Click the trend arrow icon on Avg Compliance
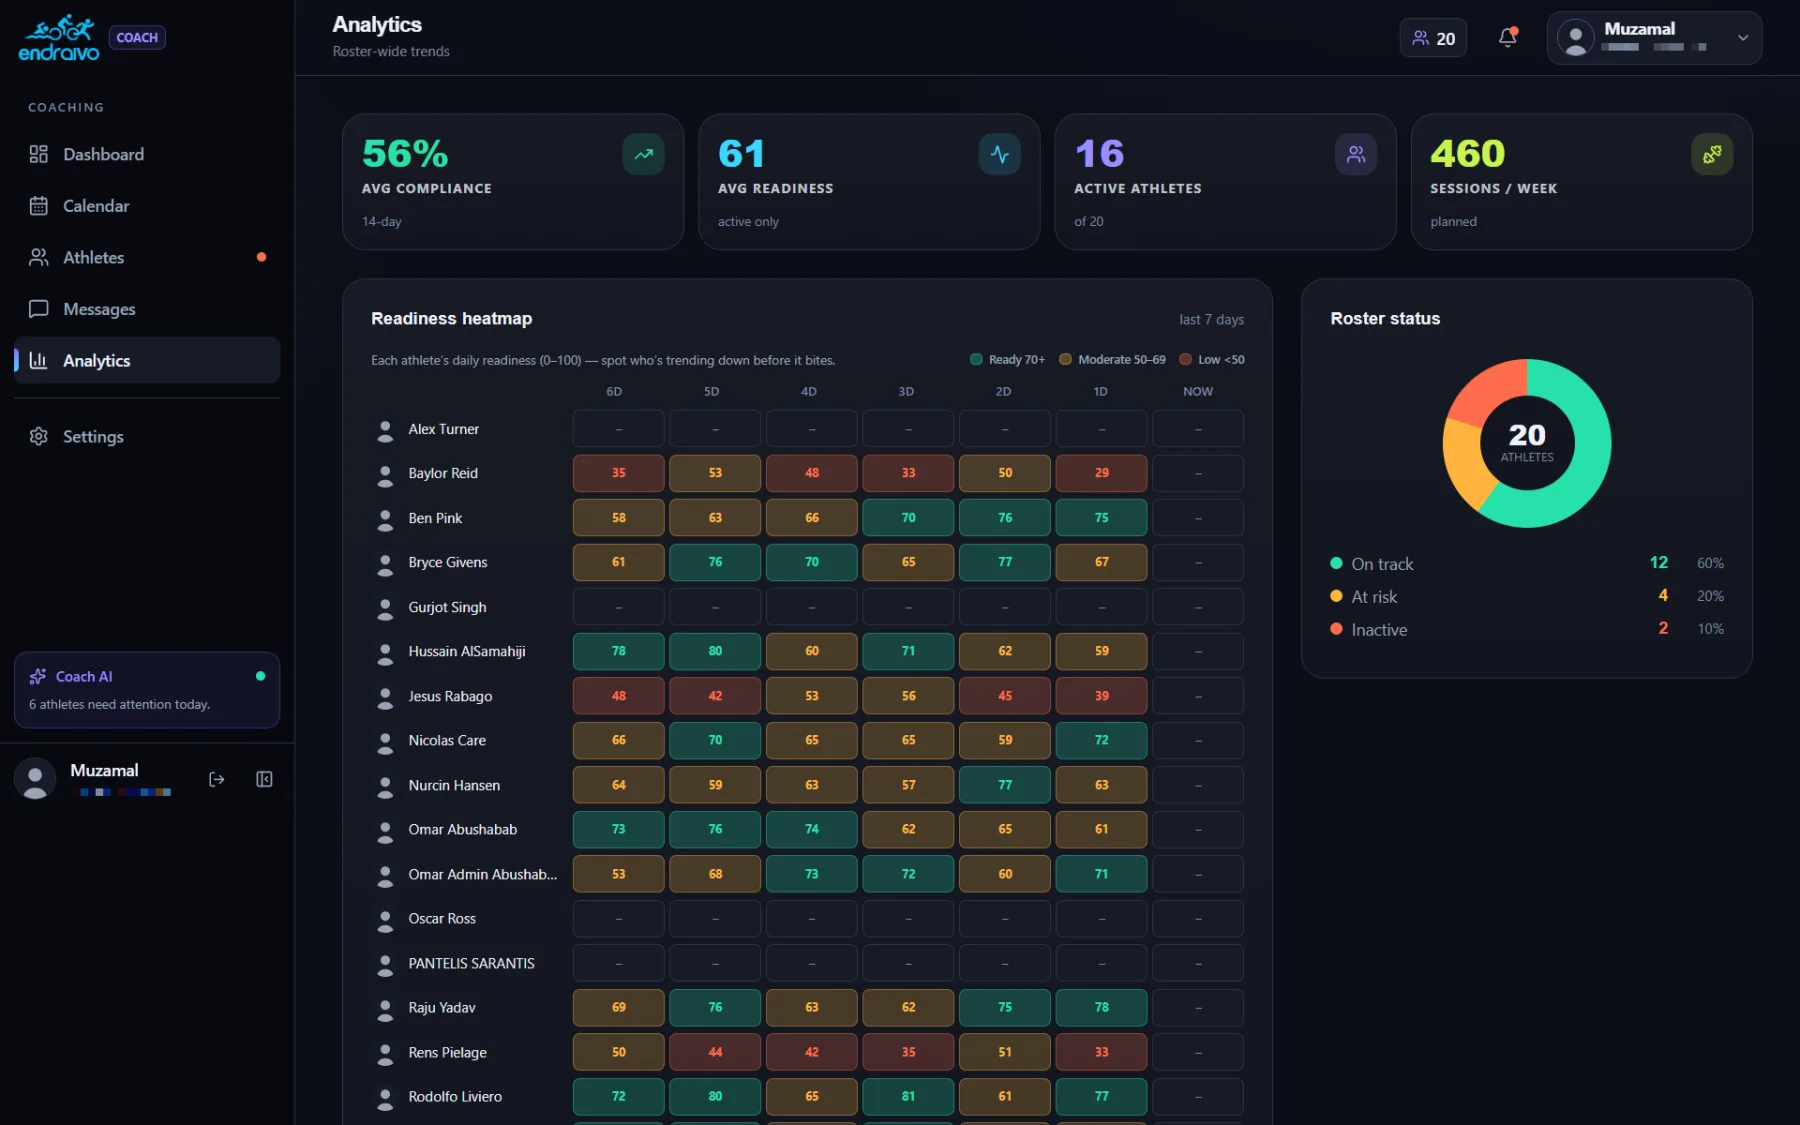The image size is (1800, 1125). [643, 154]
